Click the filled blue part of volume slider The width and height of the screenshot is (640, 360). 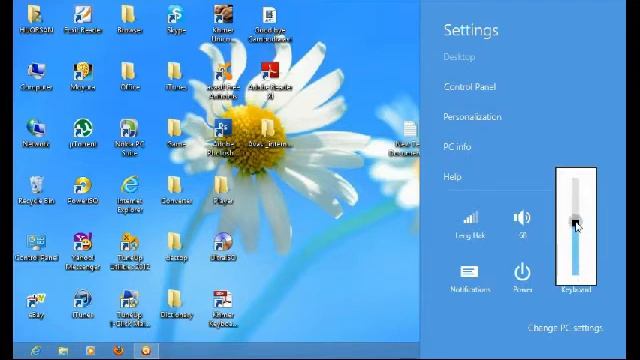point(576,251)
